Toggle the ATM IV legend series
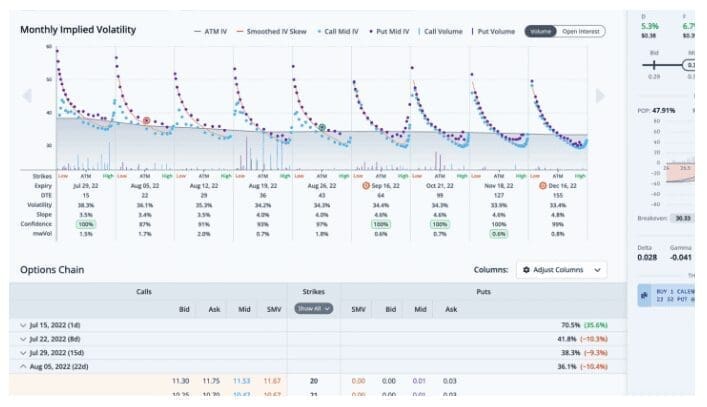 click(x=209, y=32)
